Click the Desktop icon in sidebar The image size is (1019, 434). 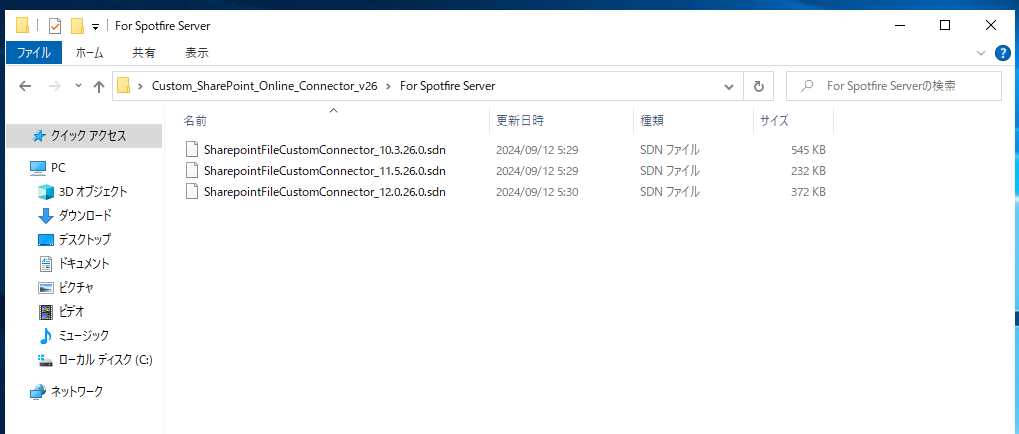tap(45, 240)
